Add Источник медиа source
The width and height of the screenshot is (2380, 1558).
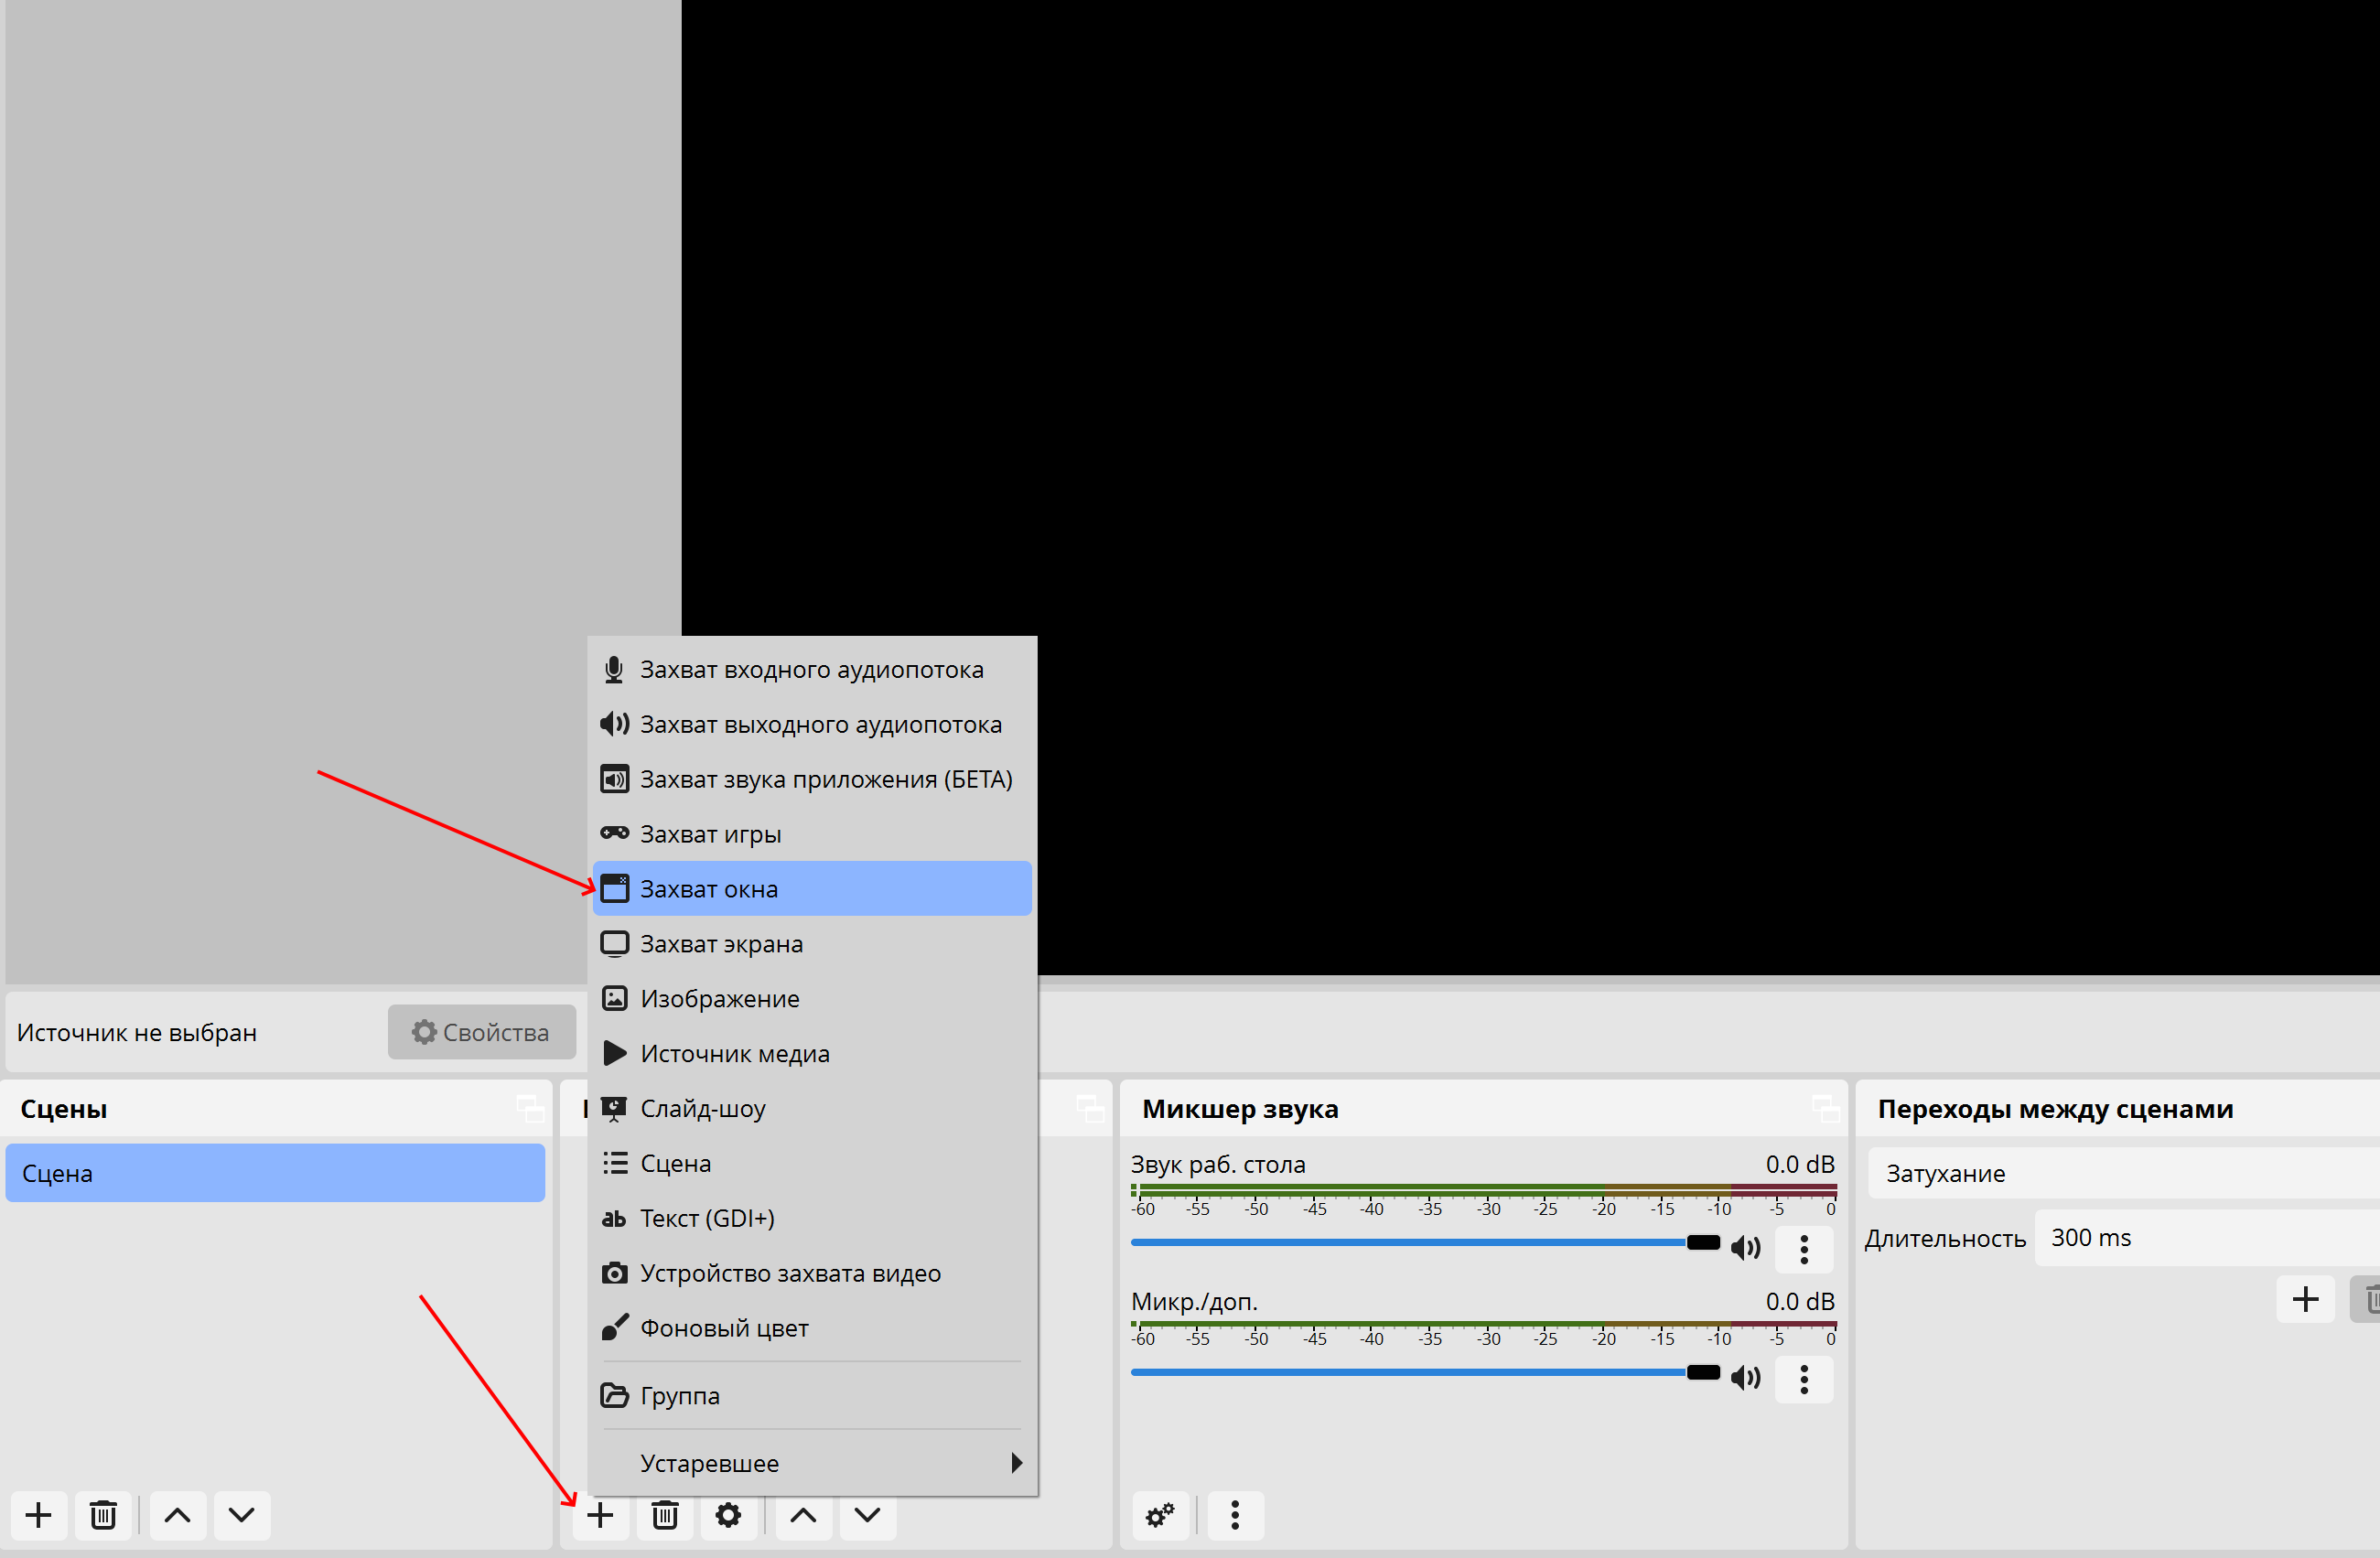point(812,1054)
